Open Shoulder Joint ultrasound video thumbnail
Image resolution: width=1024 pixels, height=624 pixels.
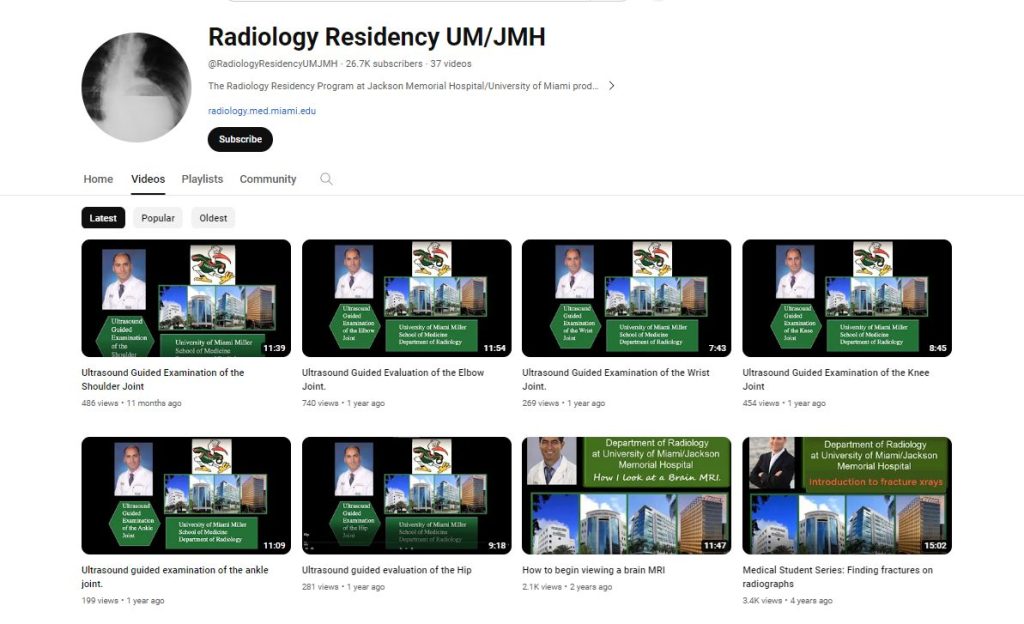[186, 298]
